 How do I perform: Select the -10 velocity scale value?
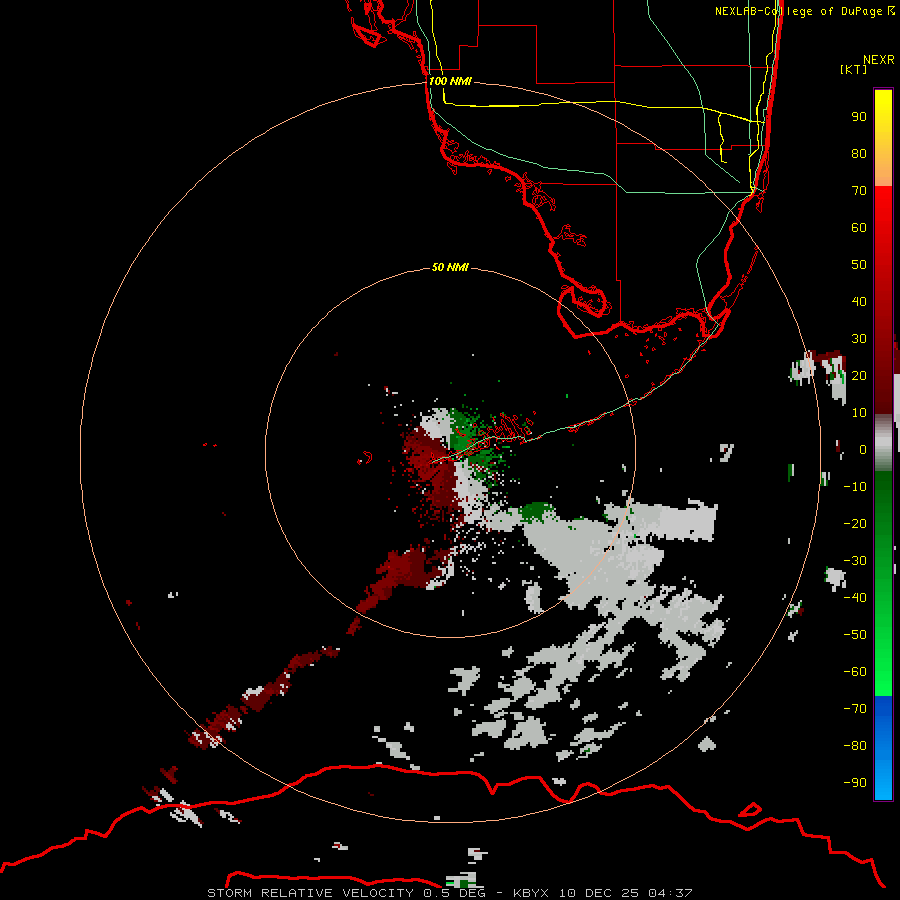point(855,487)
